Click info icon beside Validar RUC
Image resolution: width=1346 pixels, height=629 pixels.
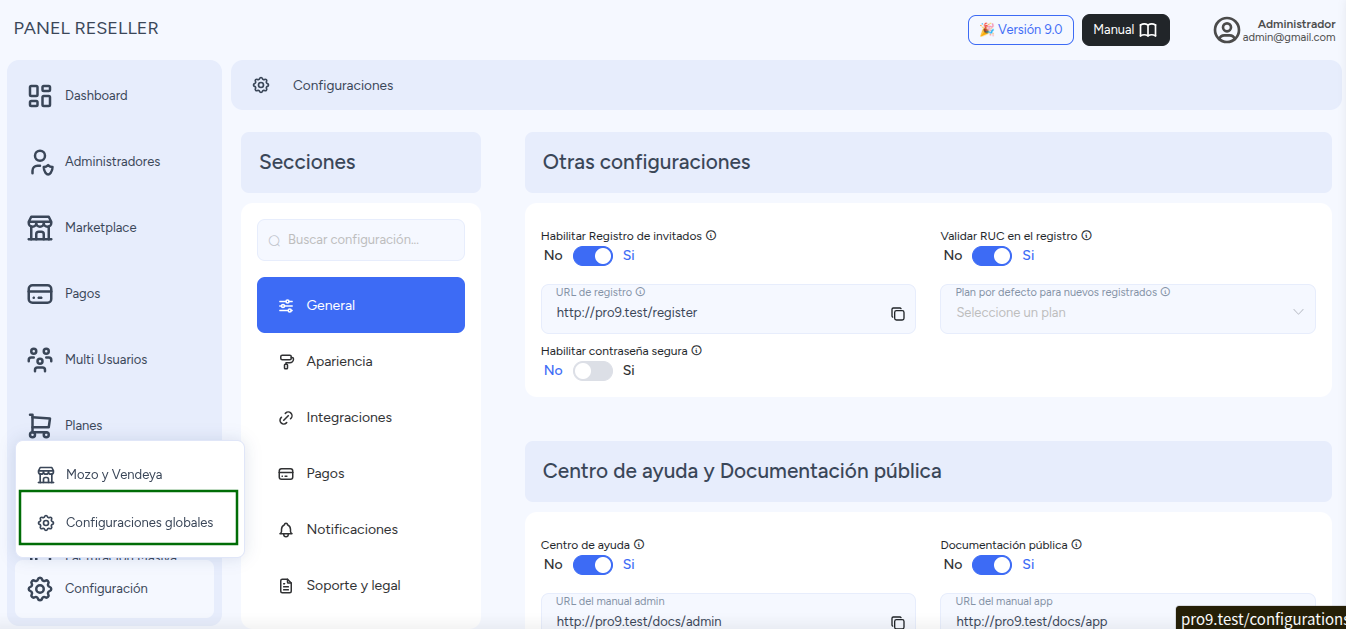click(1086, 236)
